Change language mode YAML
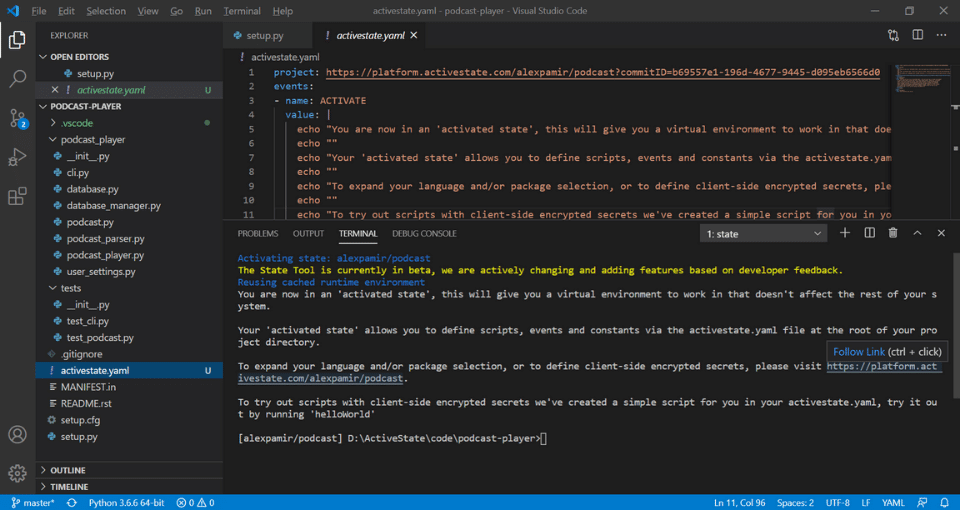Image resolution: width=960 pixels, height=510 pixels. [893, 503]
